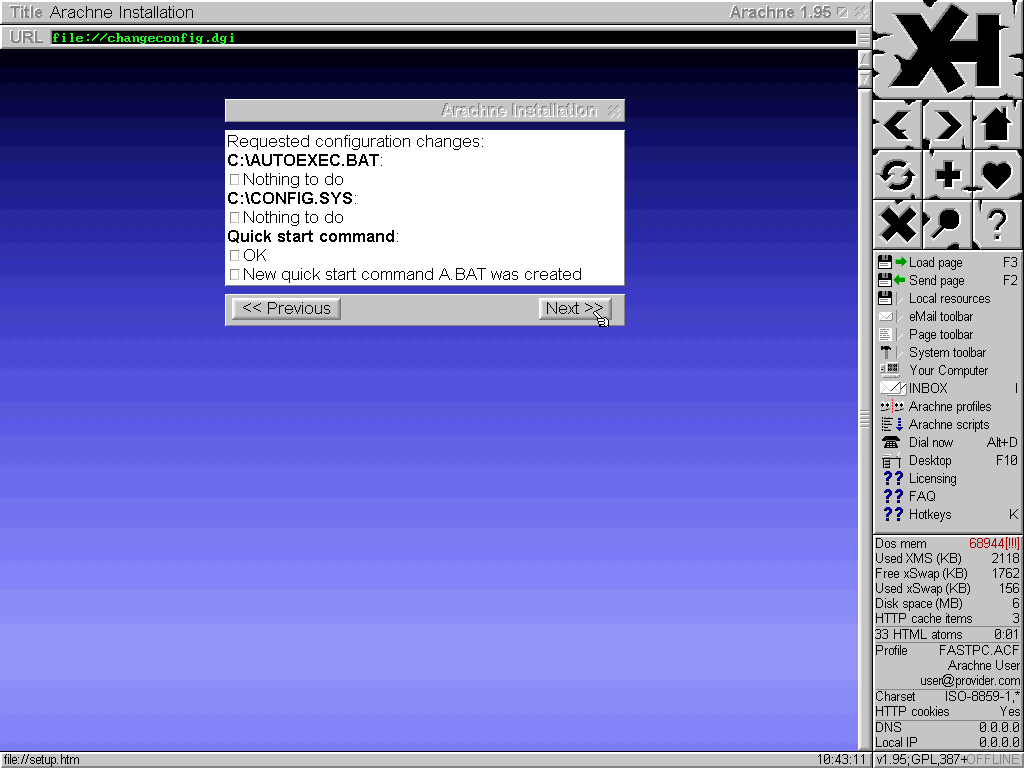Open search with the magnifier icon
This screenshot has height=768, width=1024.
click(947, 223)
